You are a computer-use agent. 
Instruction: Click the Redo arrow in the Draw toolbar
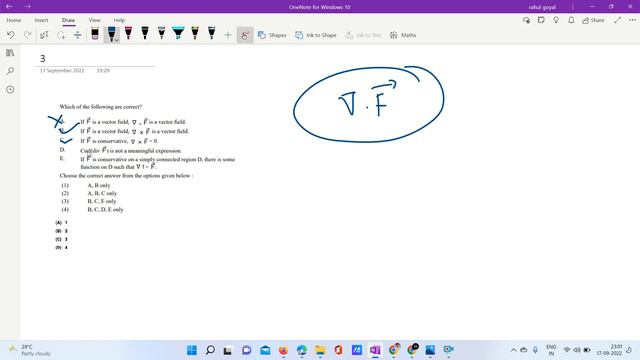[x=27, y=35]
